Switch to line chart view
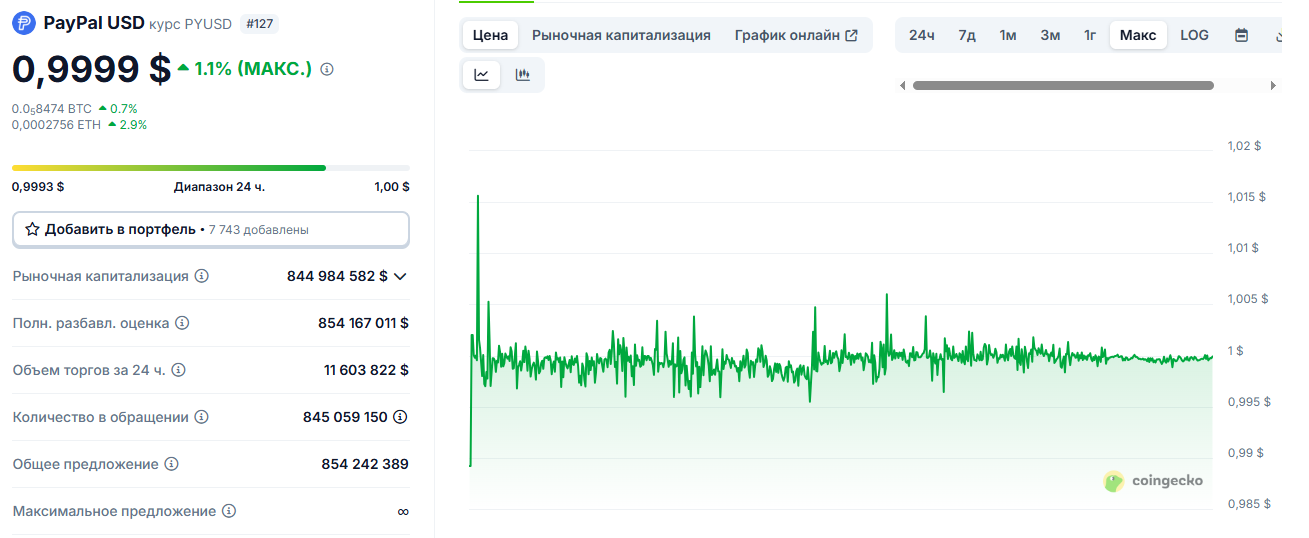 [x=482, y=75]
